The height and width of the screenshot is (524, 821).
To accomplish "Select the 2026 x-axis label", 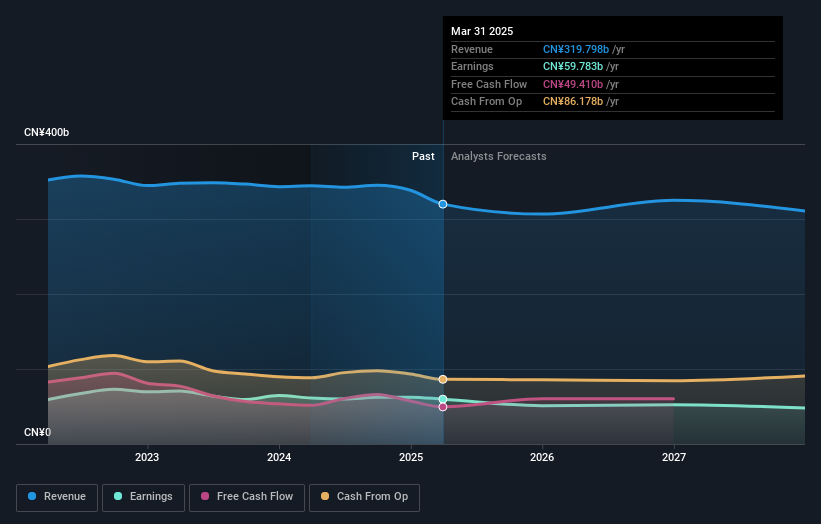I will tap(542, 457).
